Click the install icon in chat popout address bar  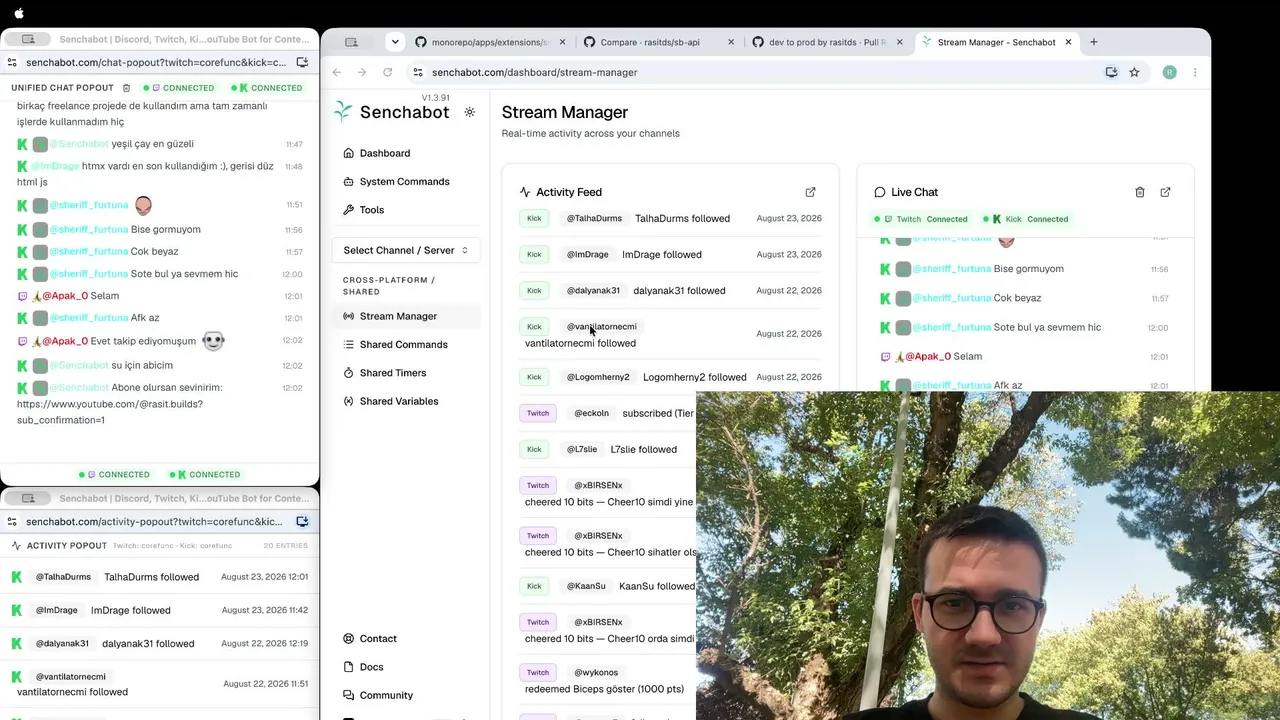(x=302, y=62)
